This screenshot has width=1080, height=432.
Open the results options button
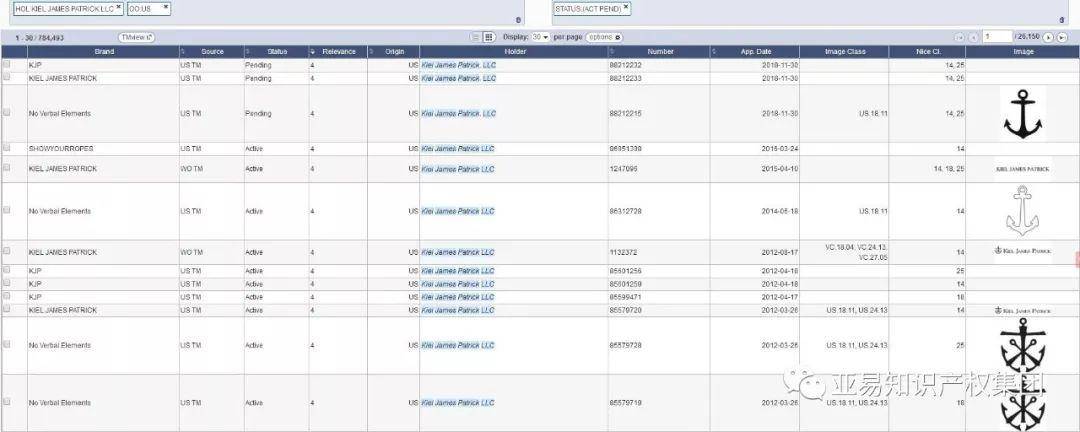604,37
